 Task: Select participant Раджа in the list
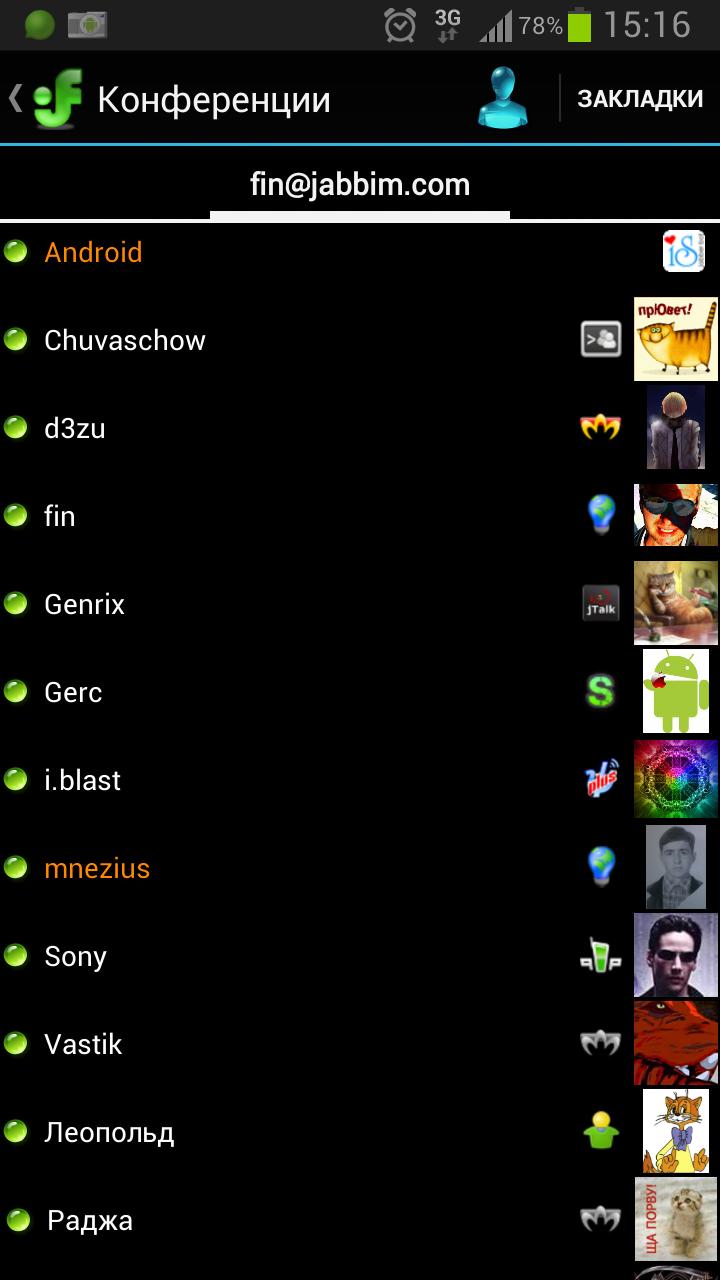click(x=360, y=1220)
